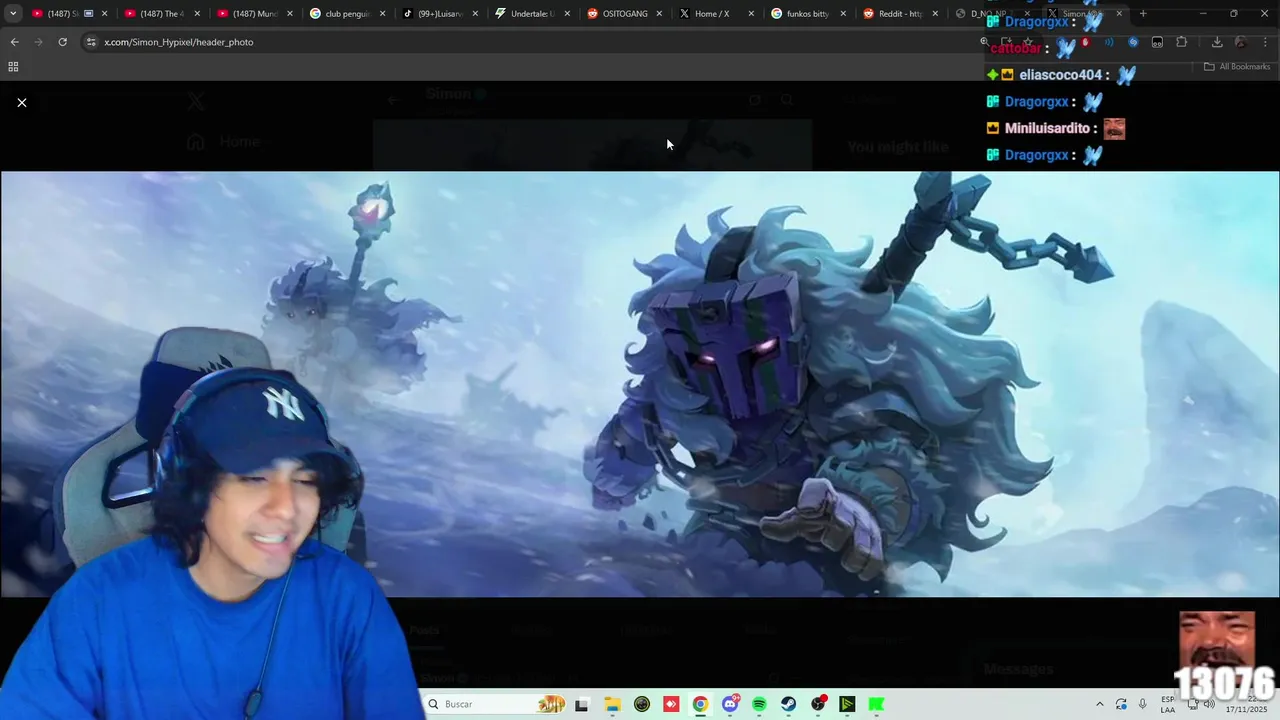Go back to the previous browser page

[14, 42]
